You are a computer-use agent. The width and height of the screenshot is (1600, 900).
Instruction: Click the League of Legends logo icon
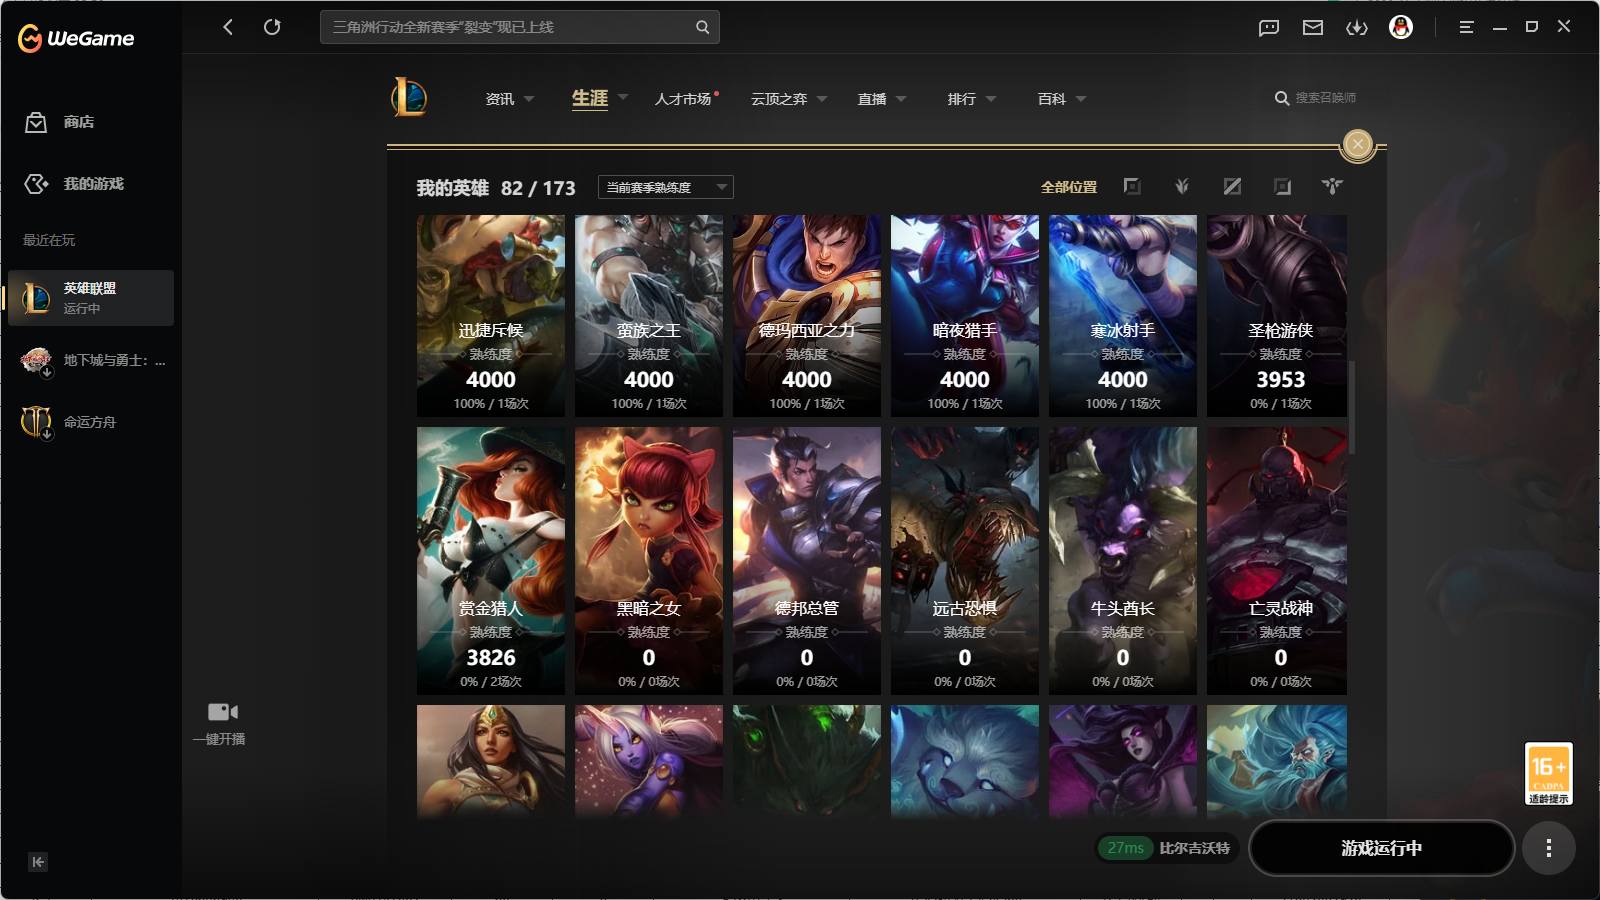(x=409, y=97)
